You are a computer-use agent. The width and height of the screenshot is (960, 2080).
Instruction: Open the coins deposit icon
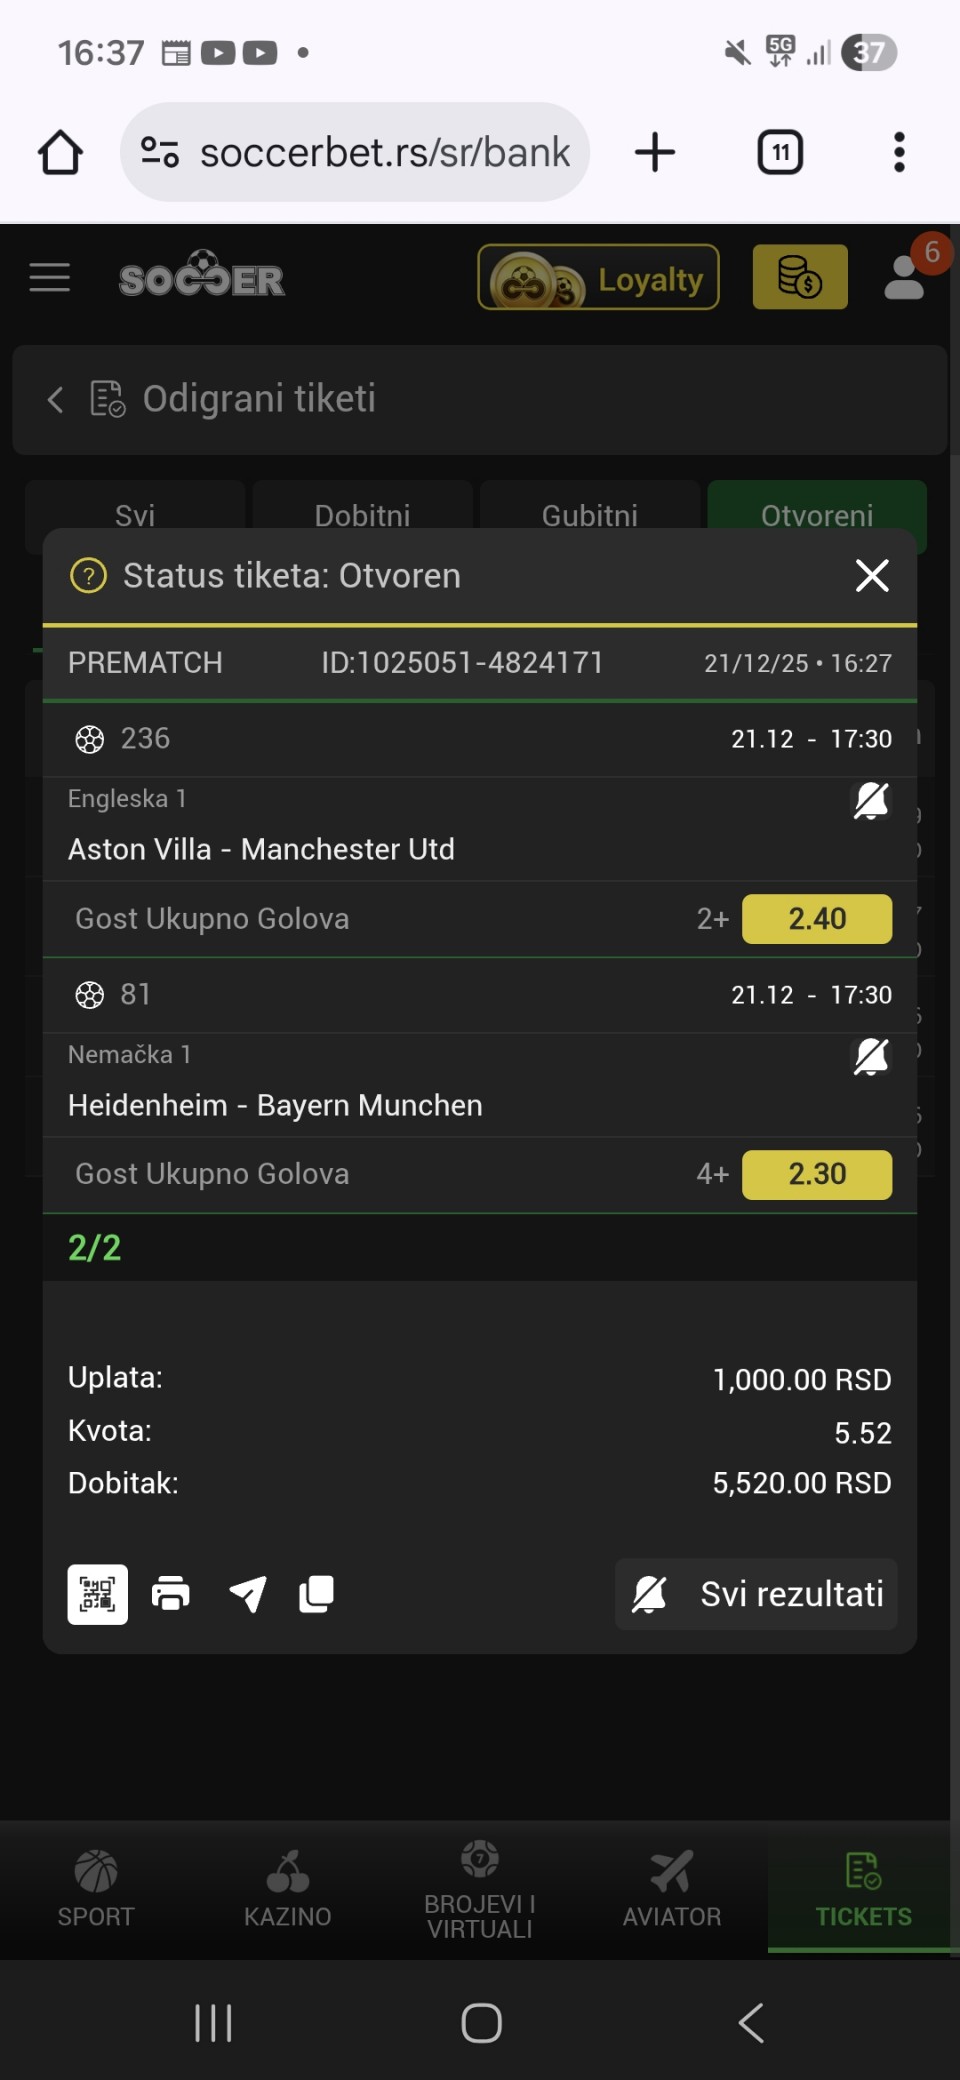tap(799, 278)
